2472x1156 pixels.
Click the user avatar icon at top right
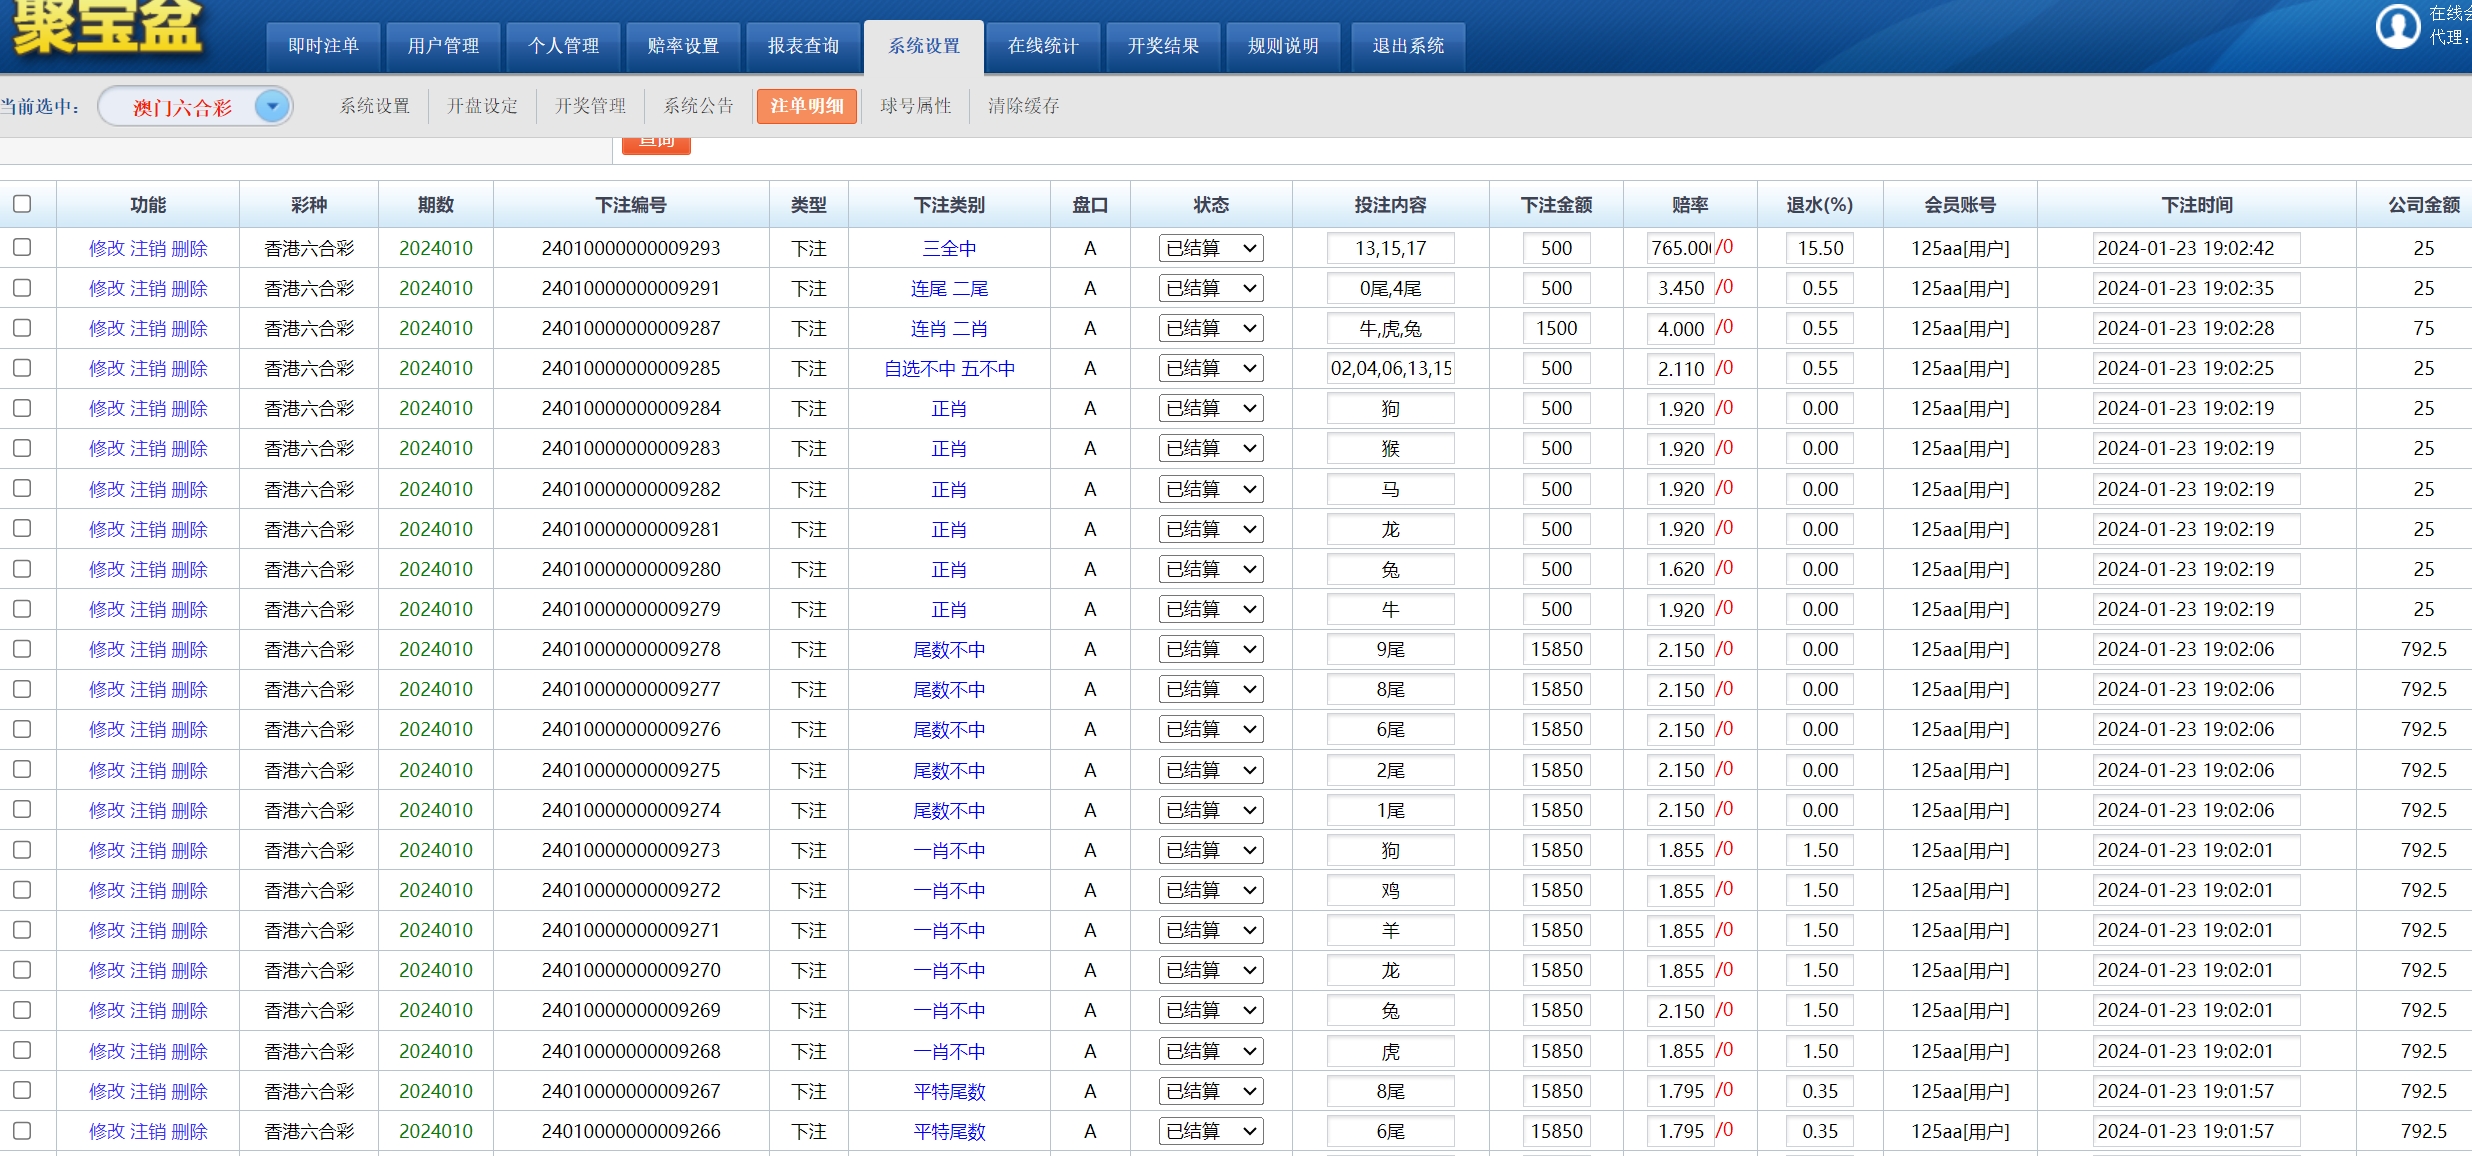(x=2398, y=27)
